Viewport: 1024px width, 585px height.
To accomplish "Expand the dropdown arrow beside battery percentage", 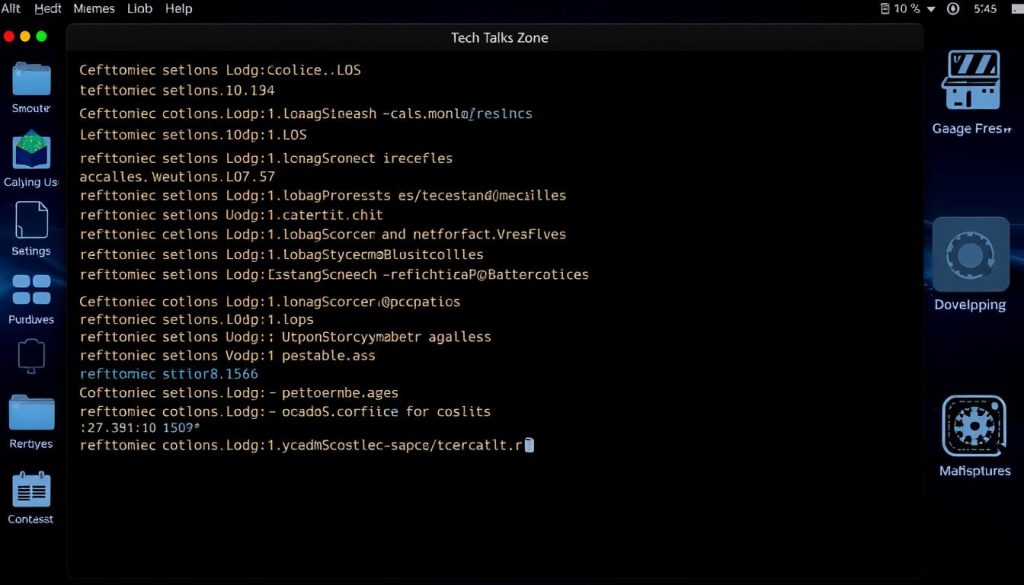I will 931,9.
